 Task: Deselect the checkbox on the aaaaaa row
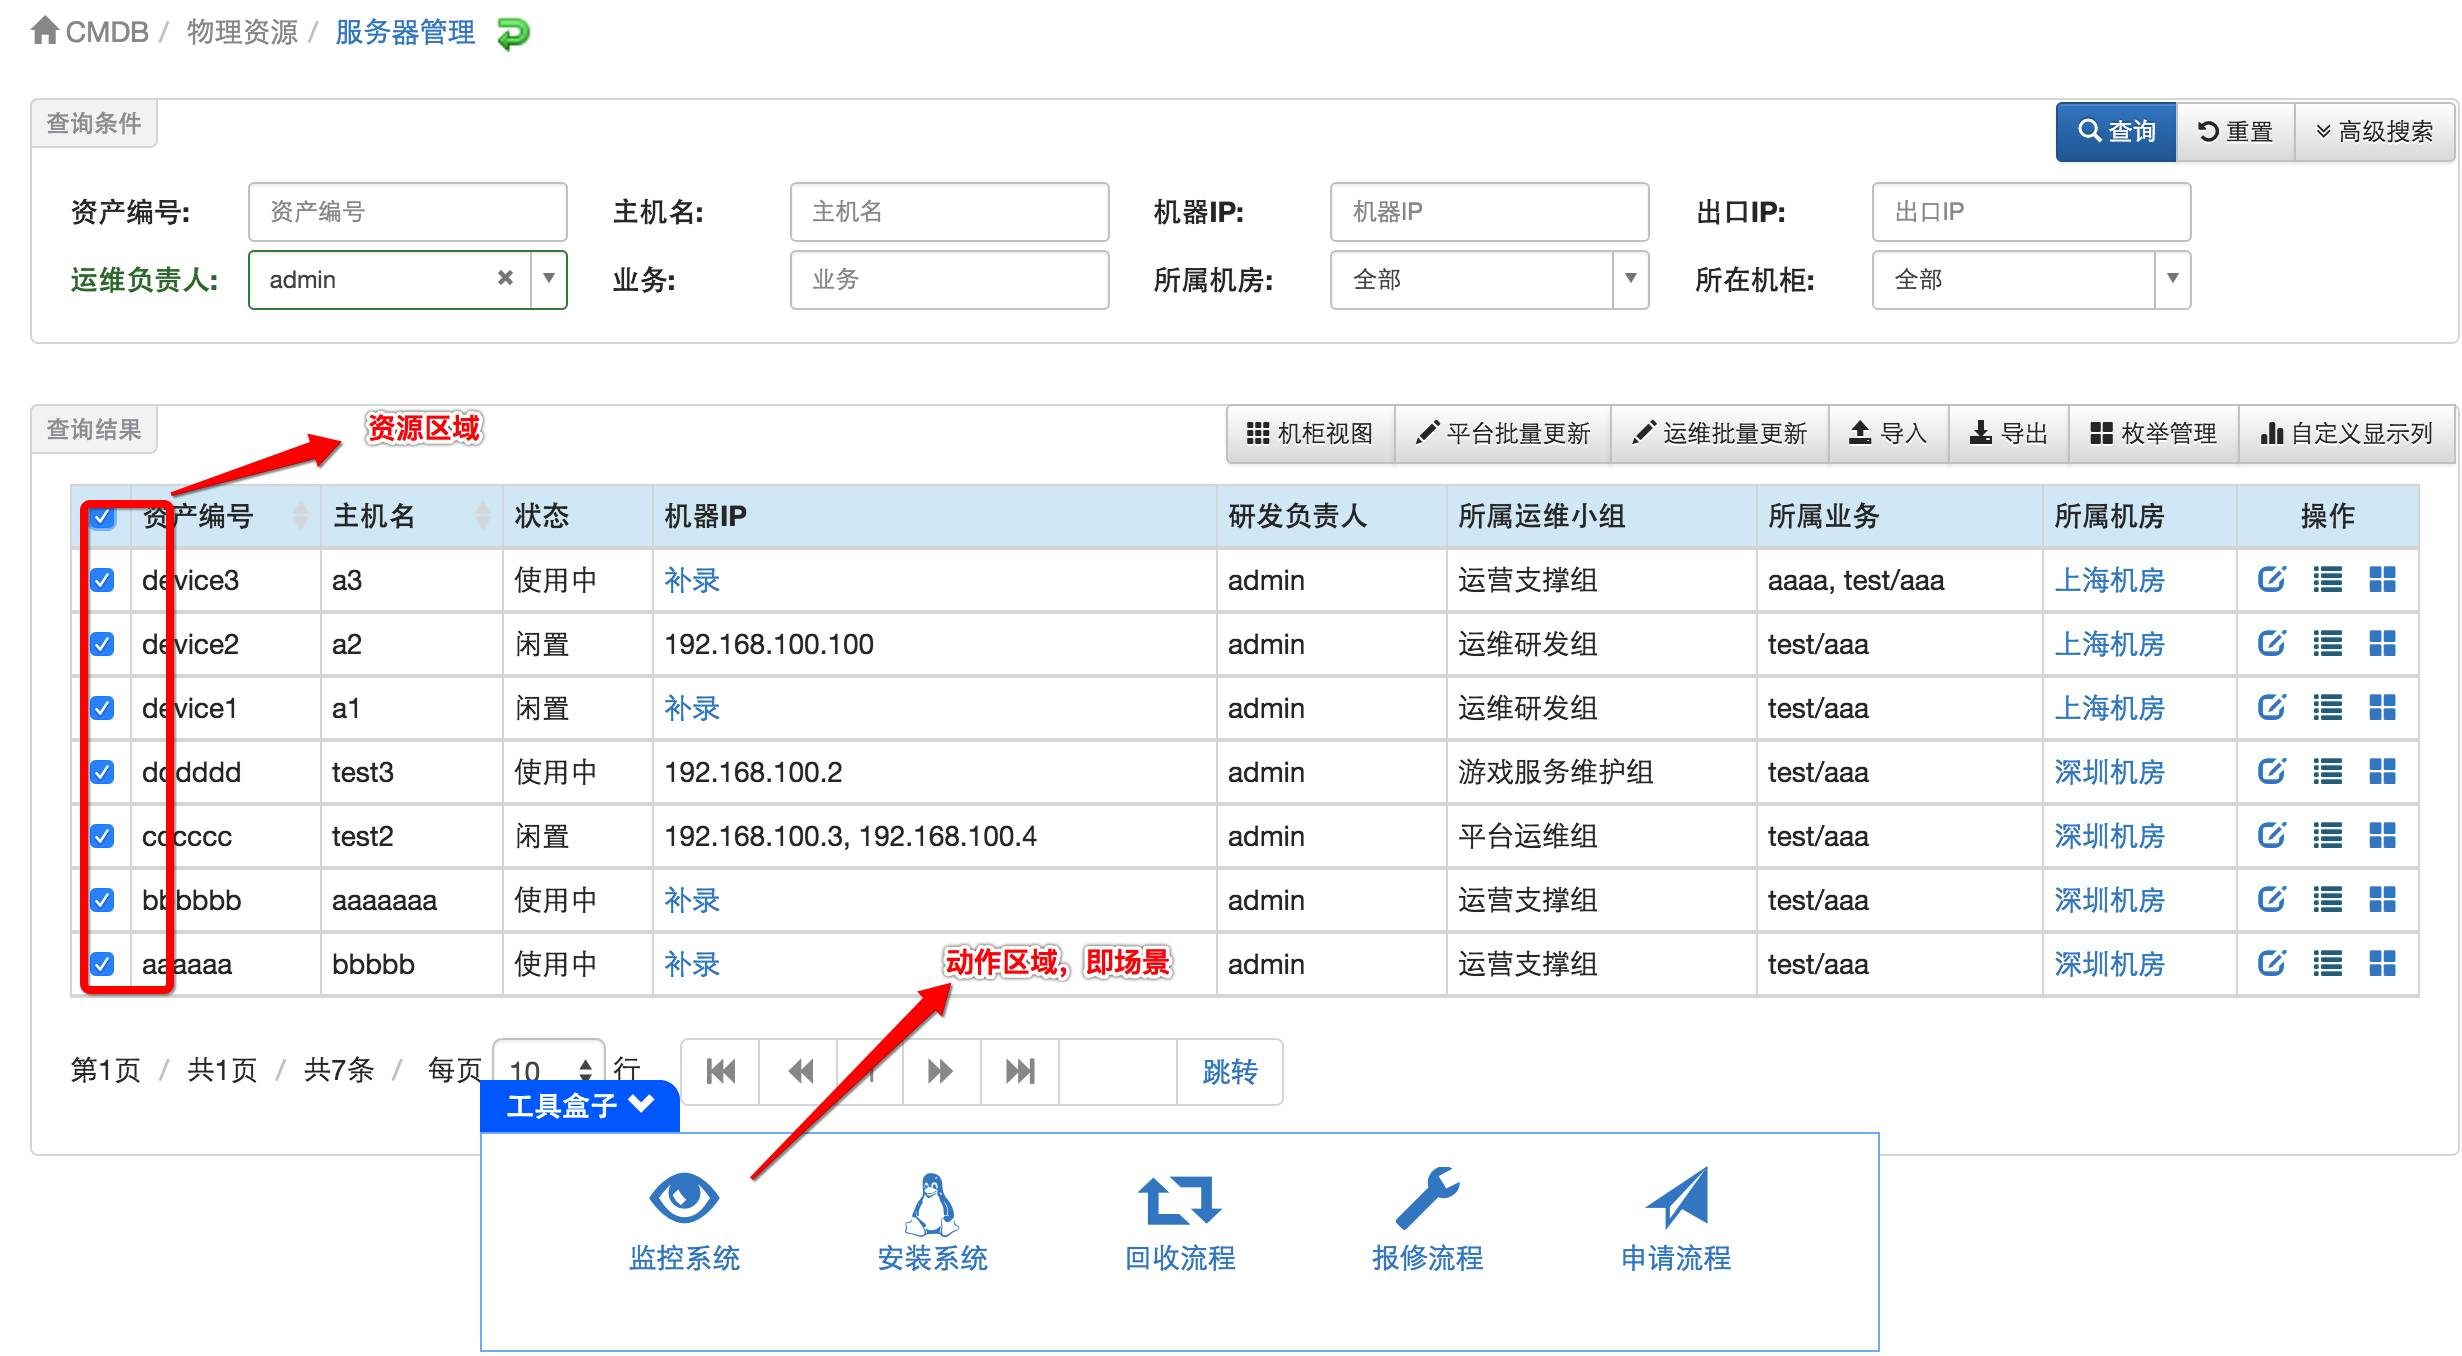point(101,963)
